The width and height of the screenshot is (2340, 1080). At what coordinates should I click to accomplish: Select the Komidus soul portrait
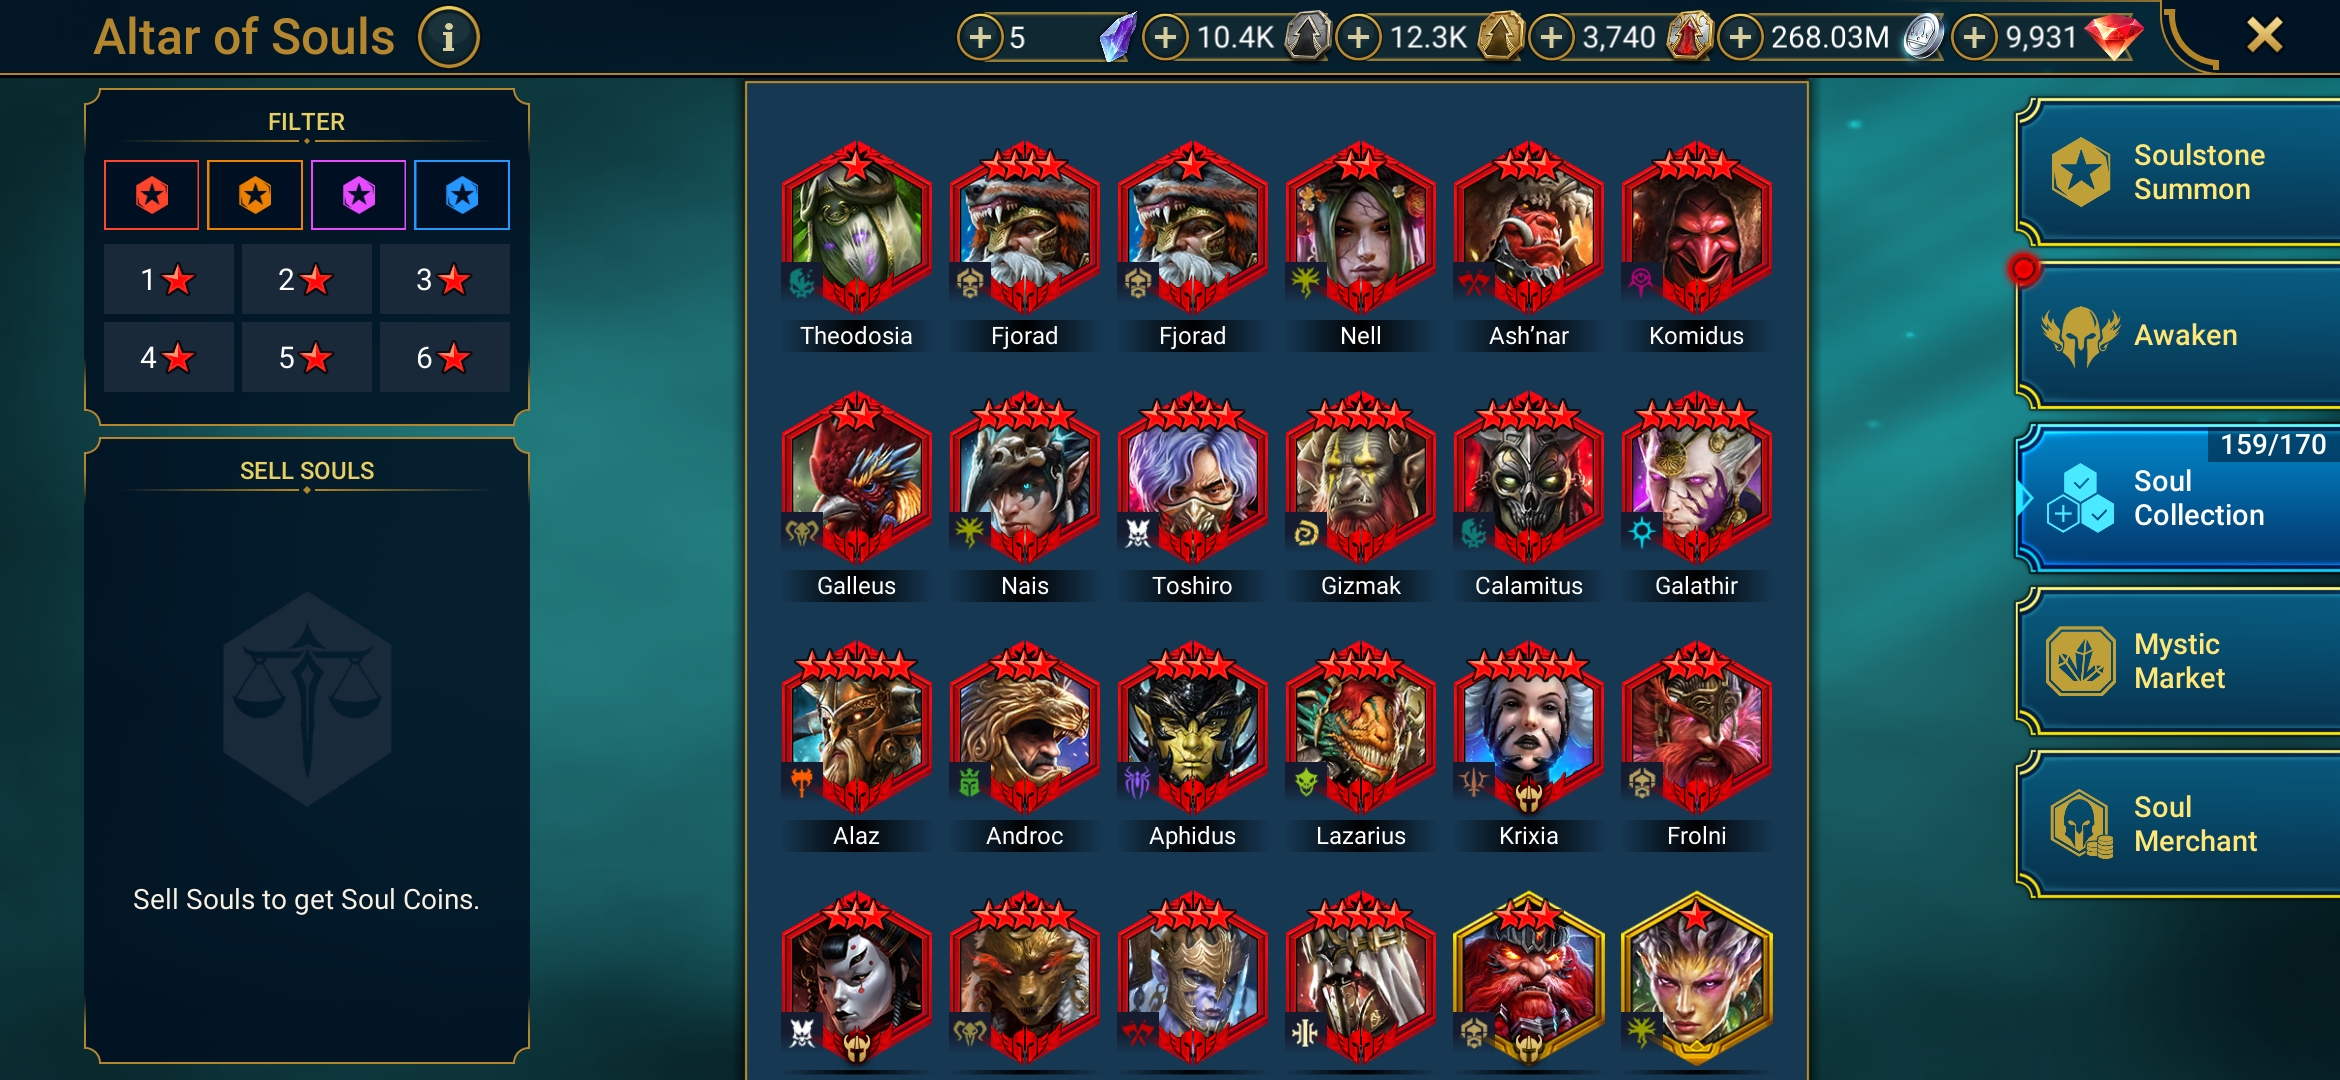click(x=1696, y=230)
